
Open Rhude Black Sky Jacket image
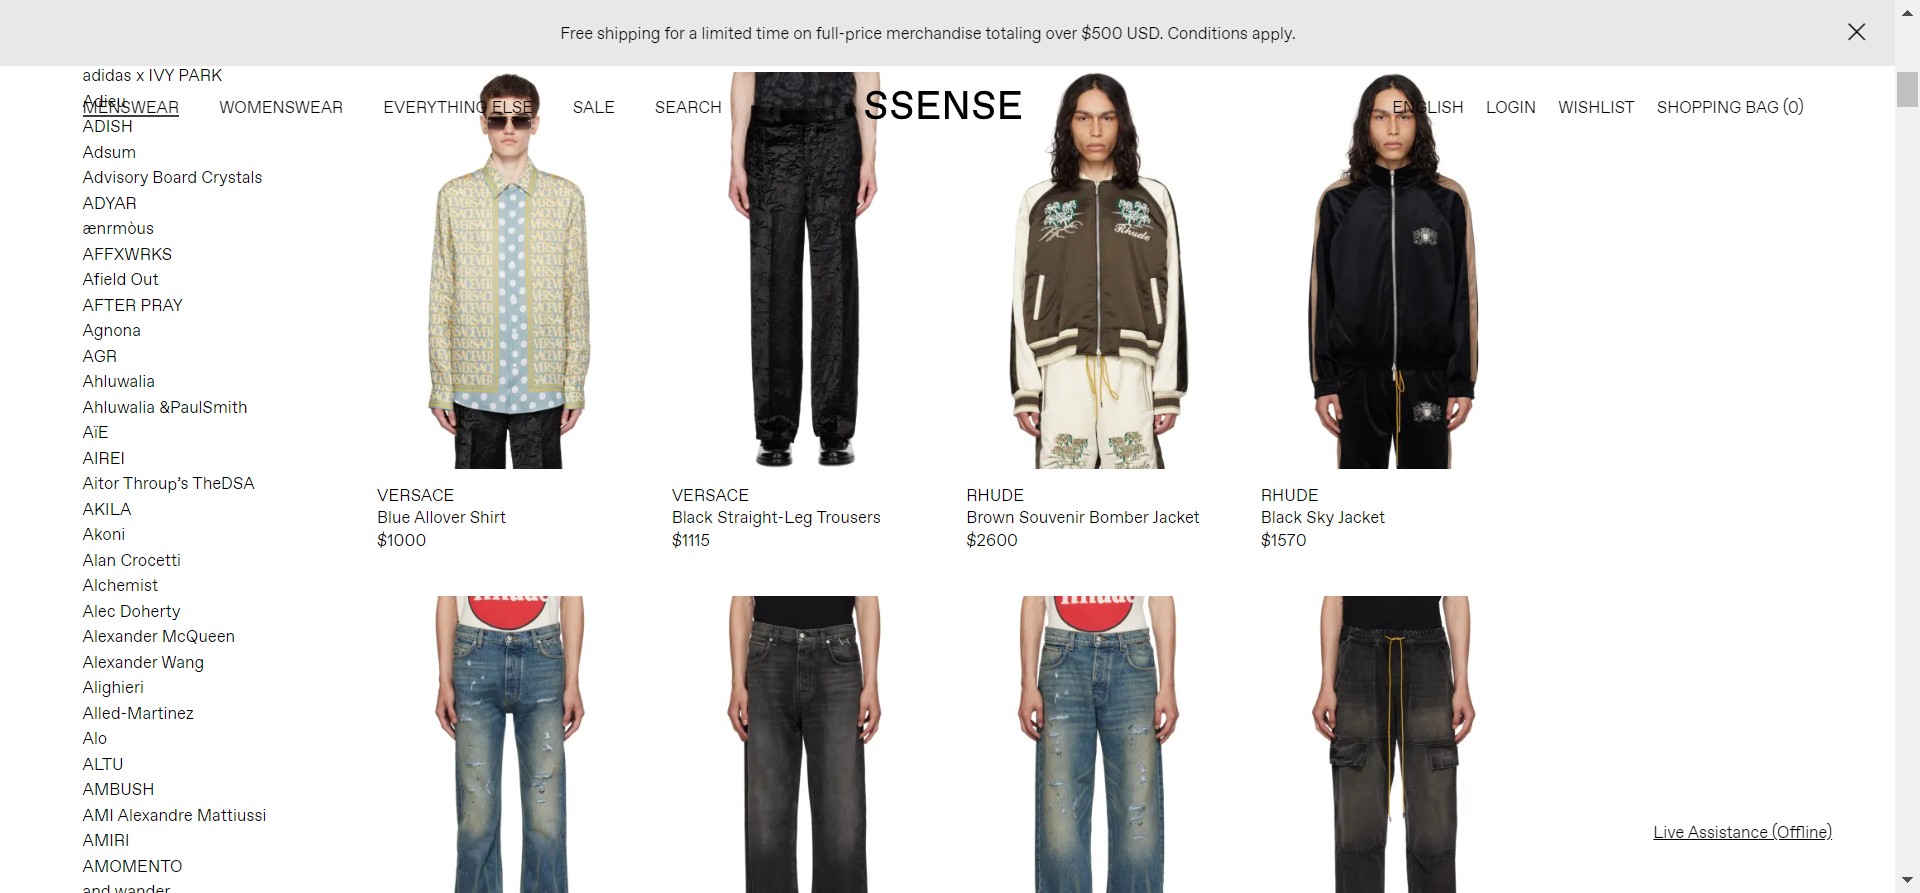point(1393,270)
